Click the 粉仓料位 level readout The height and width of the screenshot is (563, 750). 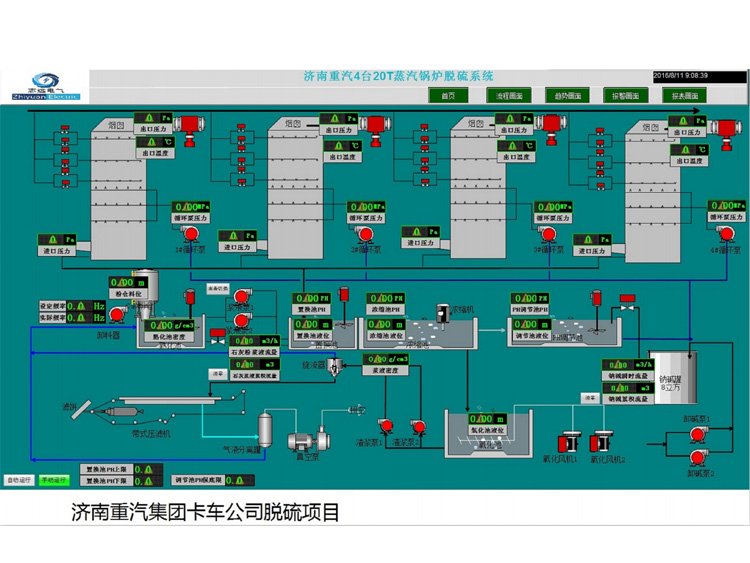point(129,283)
